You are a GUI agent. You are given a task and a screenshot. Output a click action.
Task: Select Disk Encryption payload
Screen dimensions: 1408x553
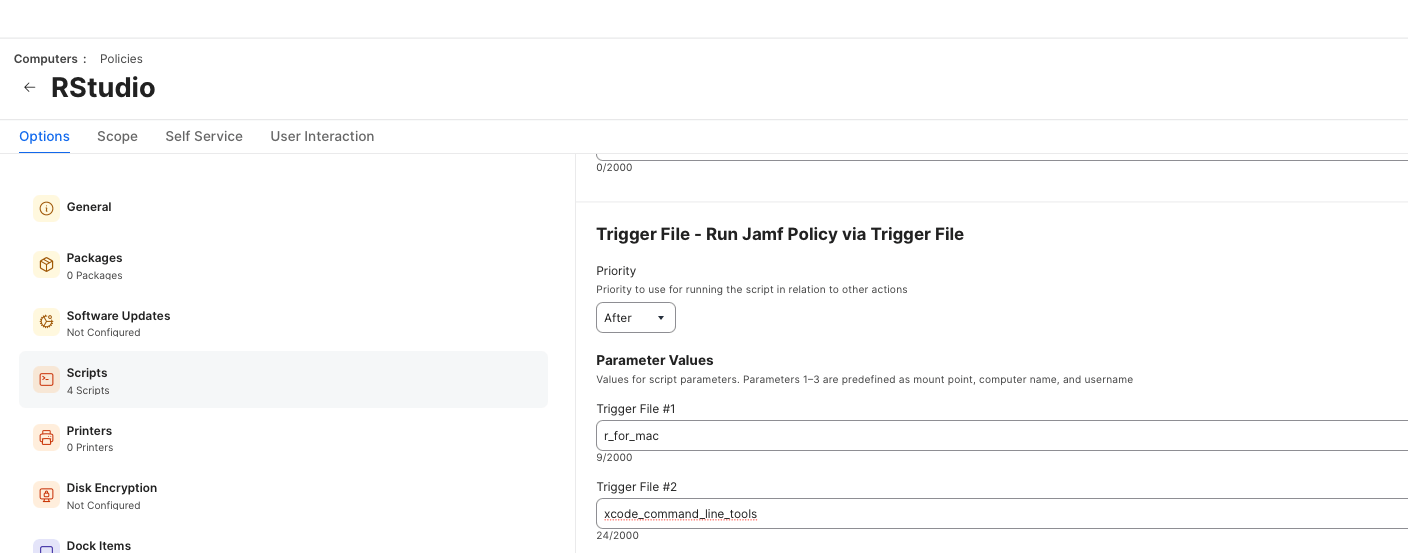point(283,495)
